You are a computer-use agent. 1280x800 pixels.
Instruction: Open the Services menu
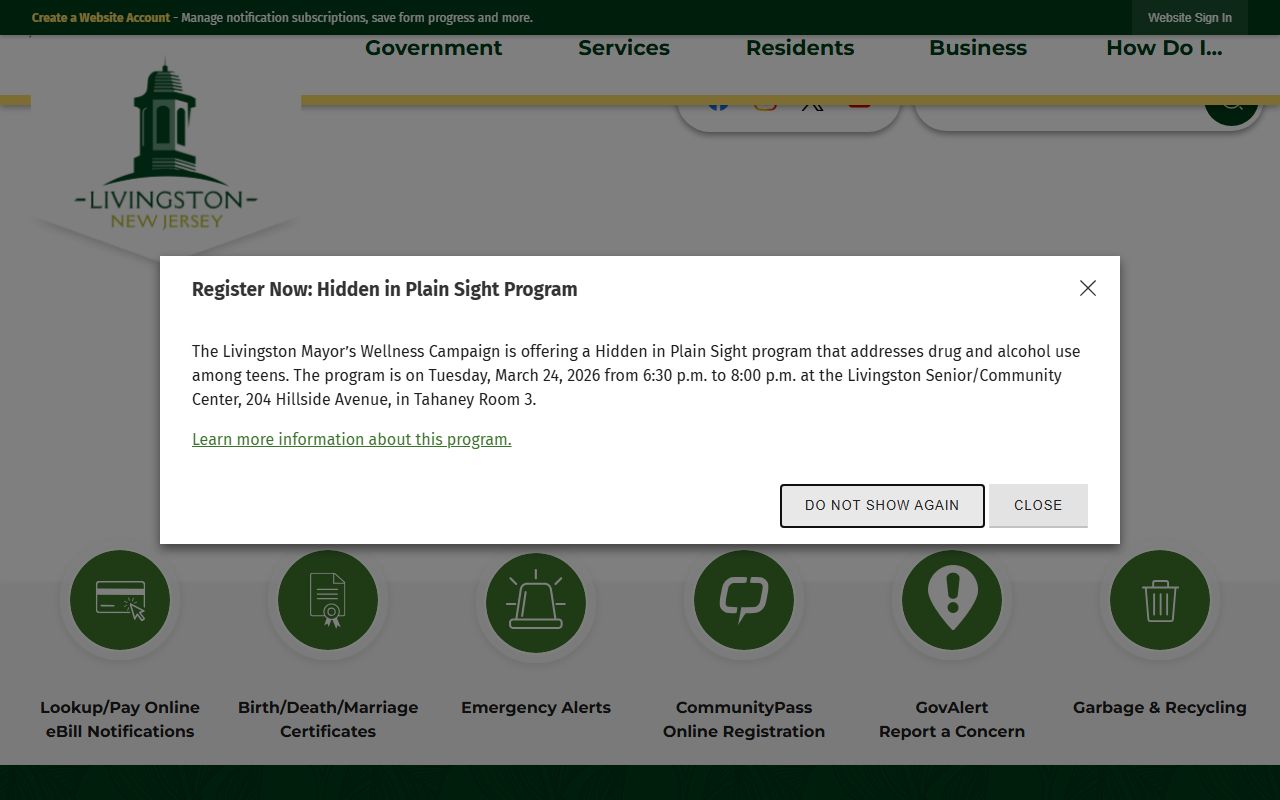[624, 48]
